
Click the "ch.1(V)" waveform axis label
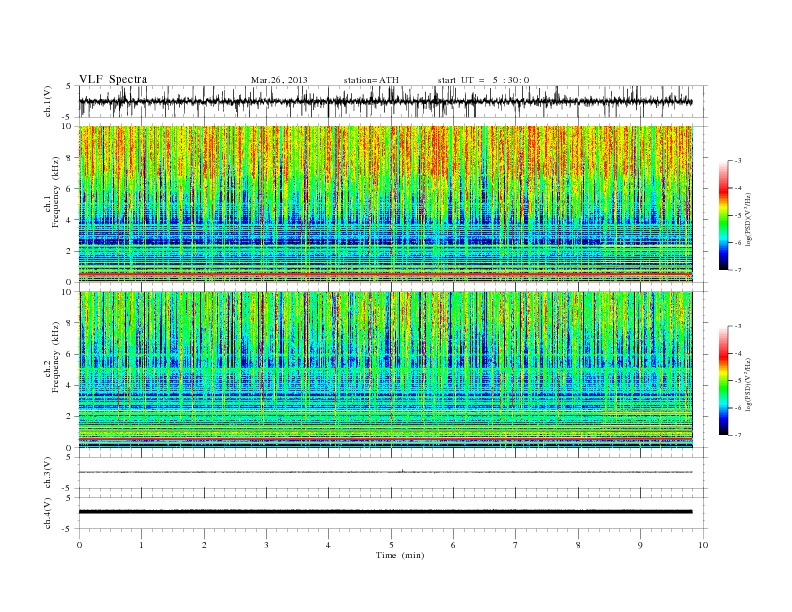48,101
